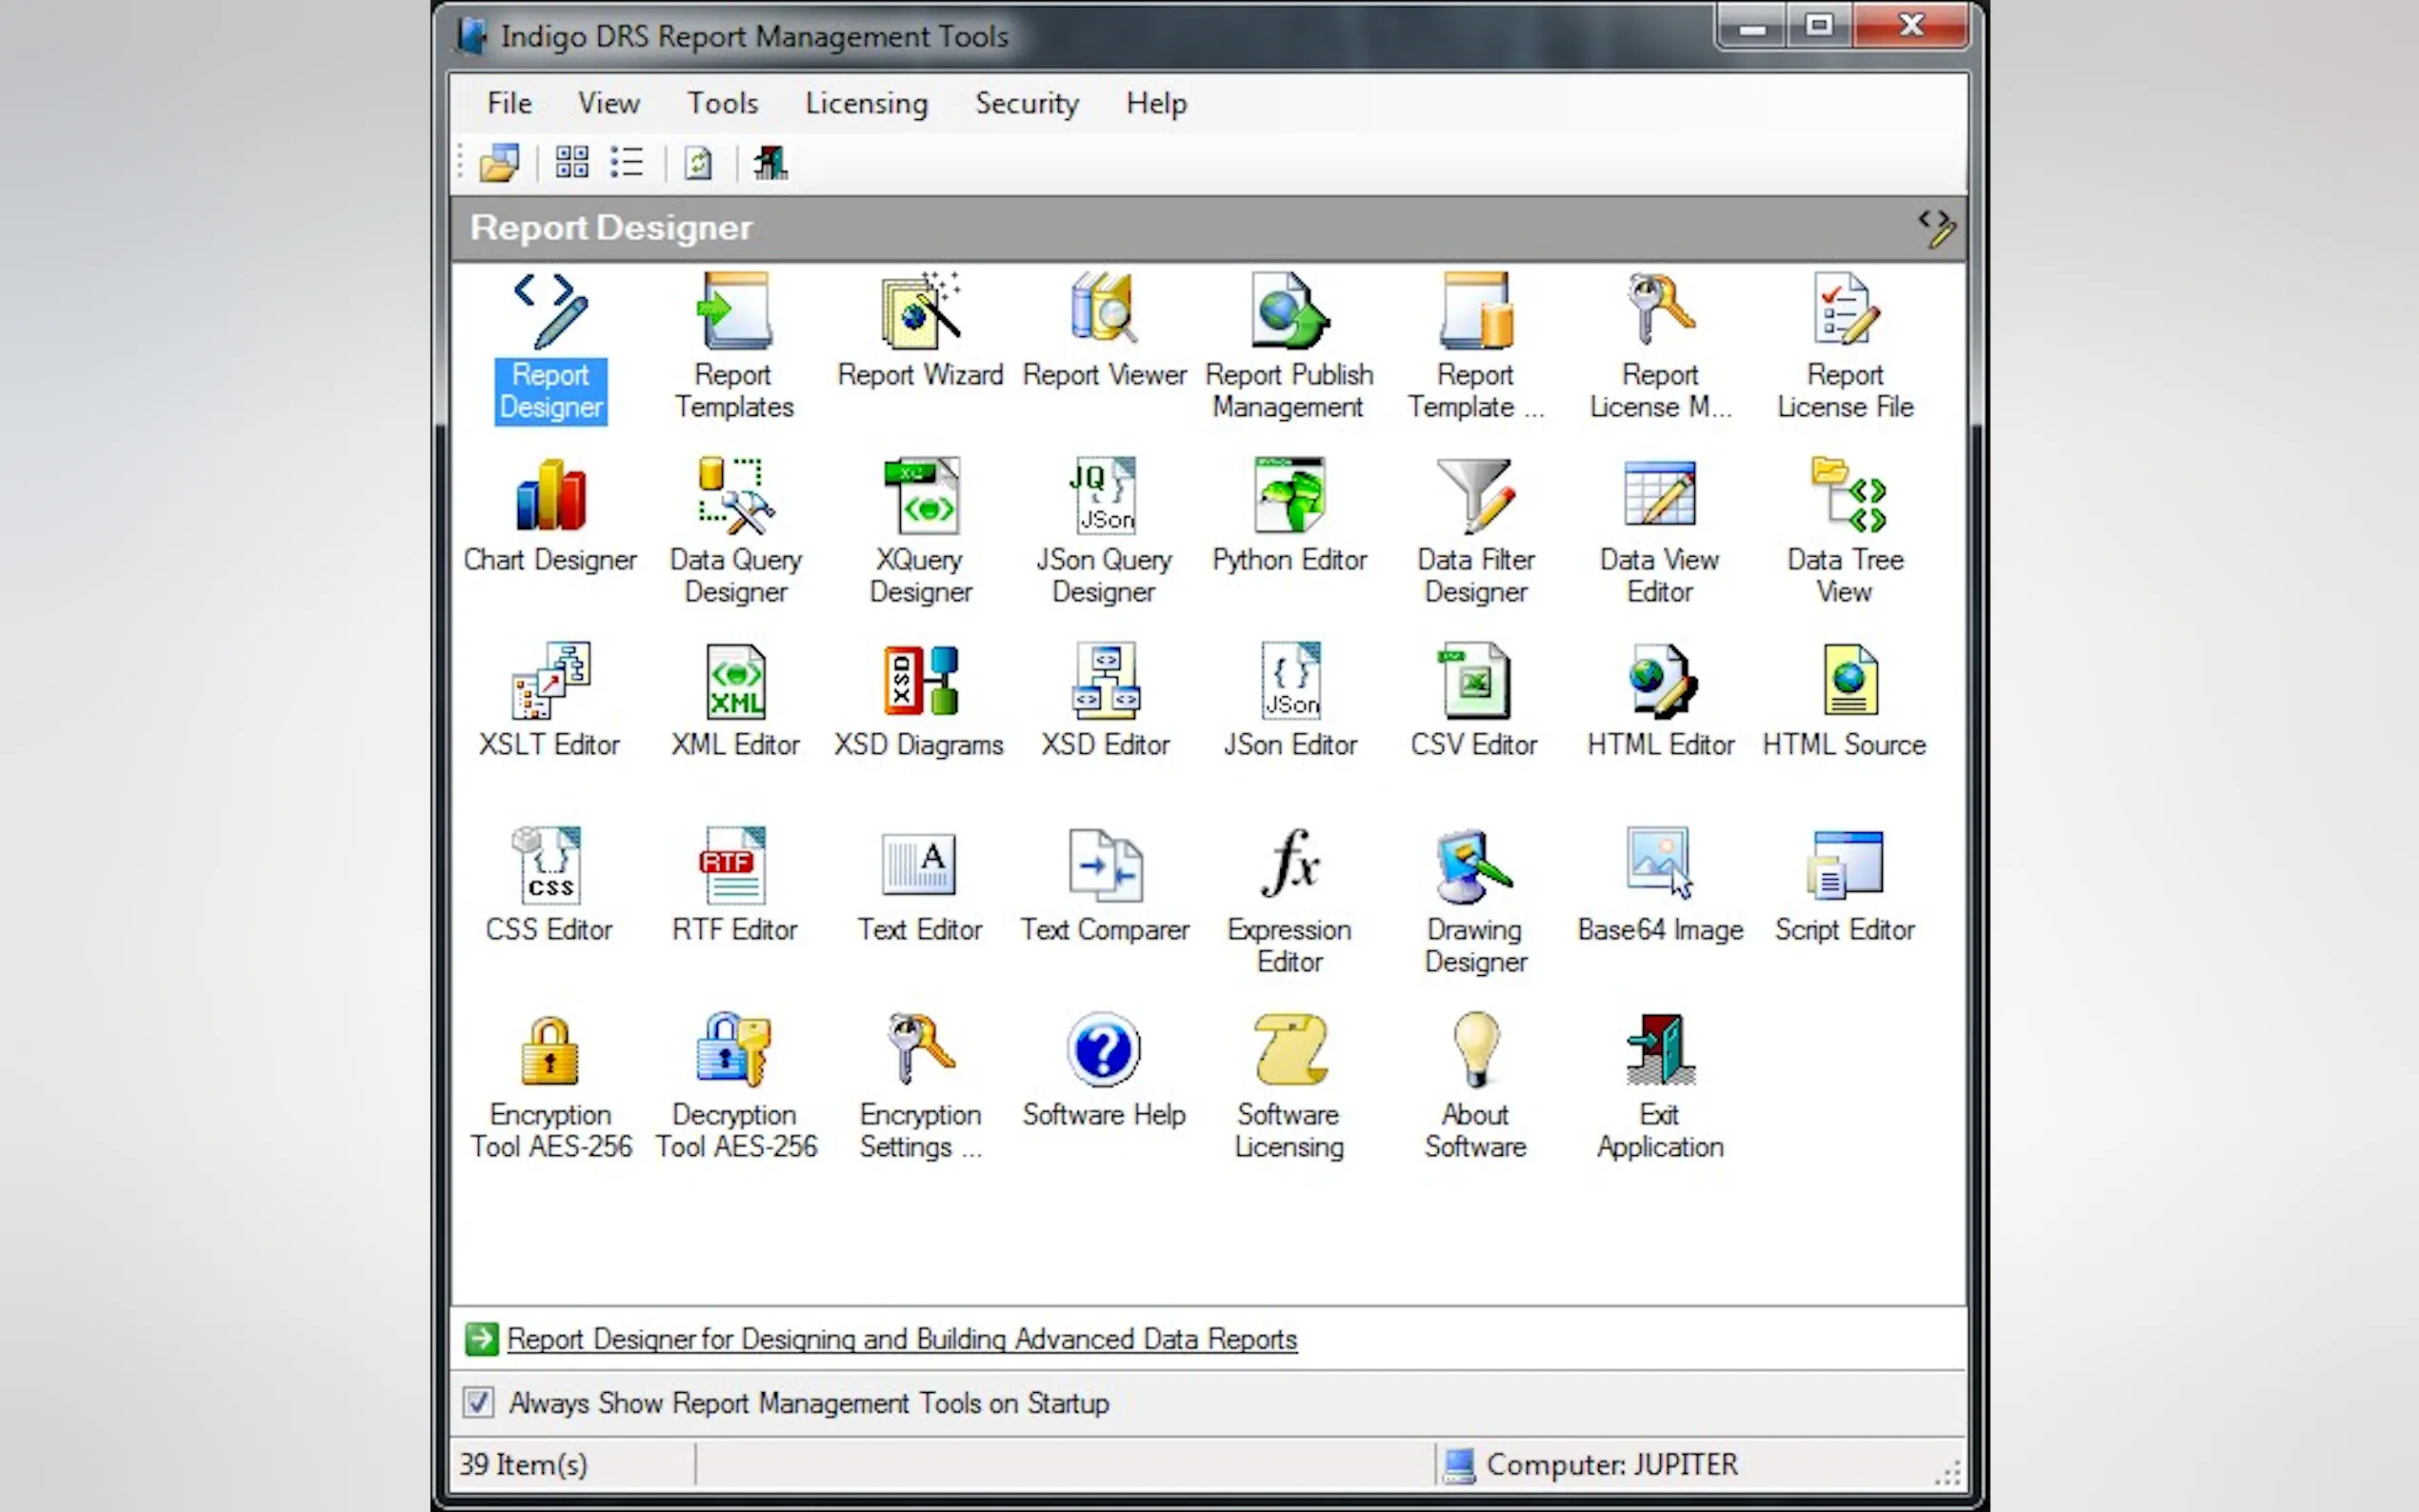Open the Licensing menu

point(866,103)
